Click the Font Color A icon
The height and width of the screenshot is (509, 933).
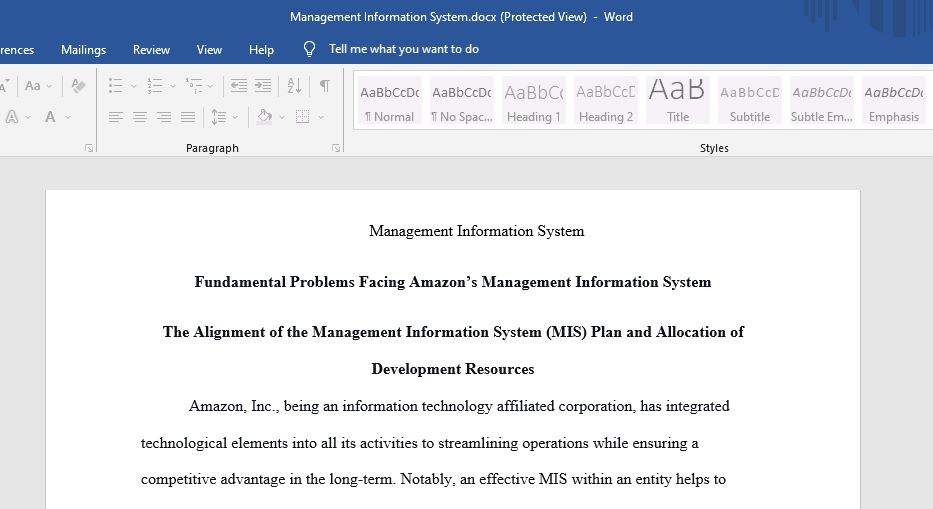51,117
